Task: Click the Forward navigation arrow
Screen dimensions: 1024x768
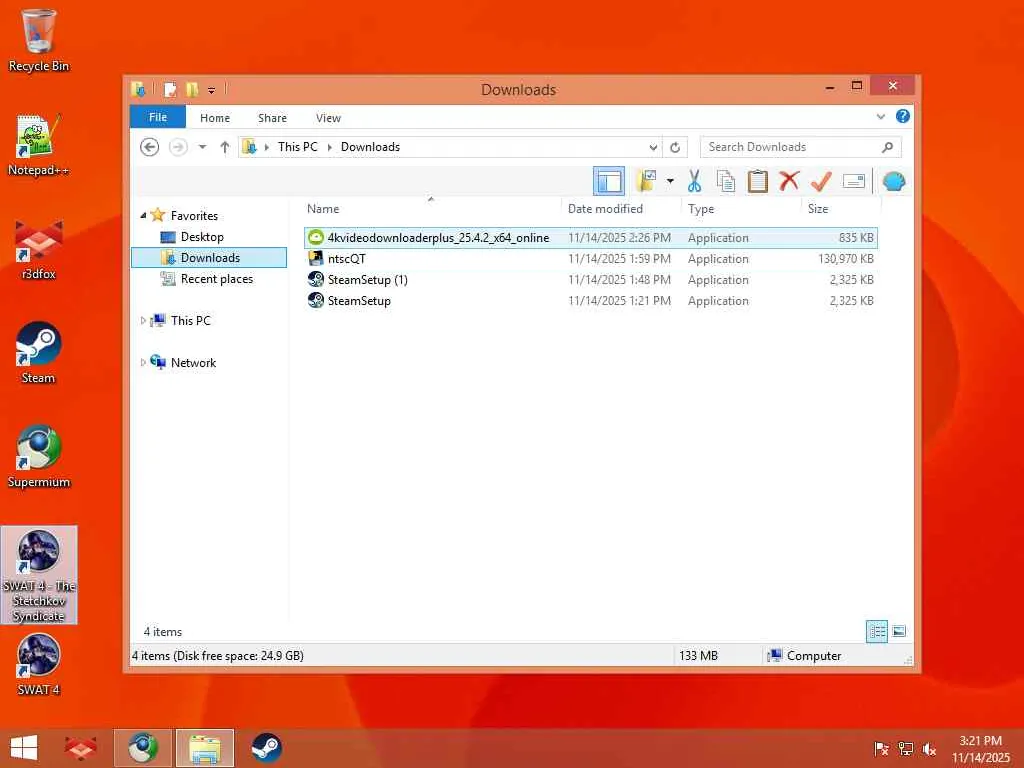Action: coord(178,147)
